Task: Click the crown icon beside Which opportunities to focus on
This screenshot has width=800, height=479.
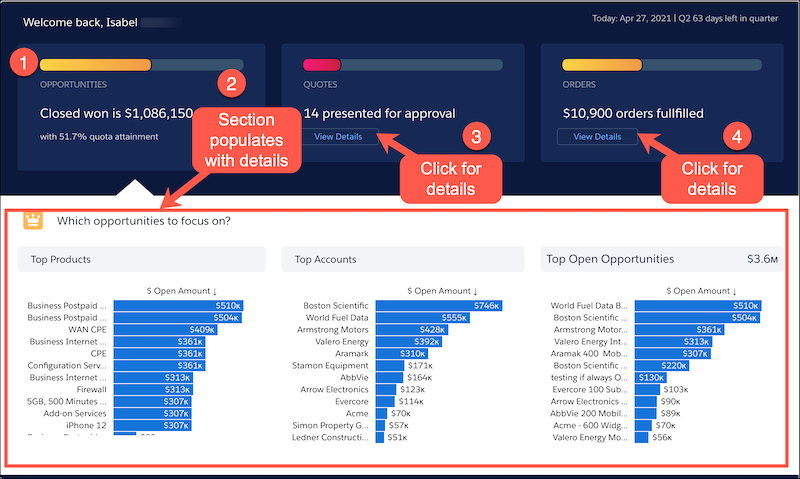Action: pyautogui.click(x=33, y=221)
